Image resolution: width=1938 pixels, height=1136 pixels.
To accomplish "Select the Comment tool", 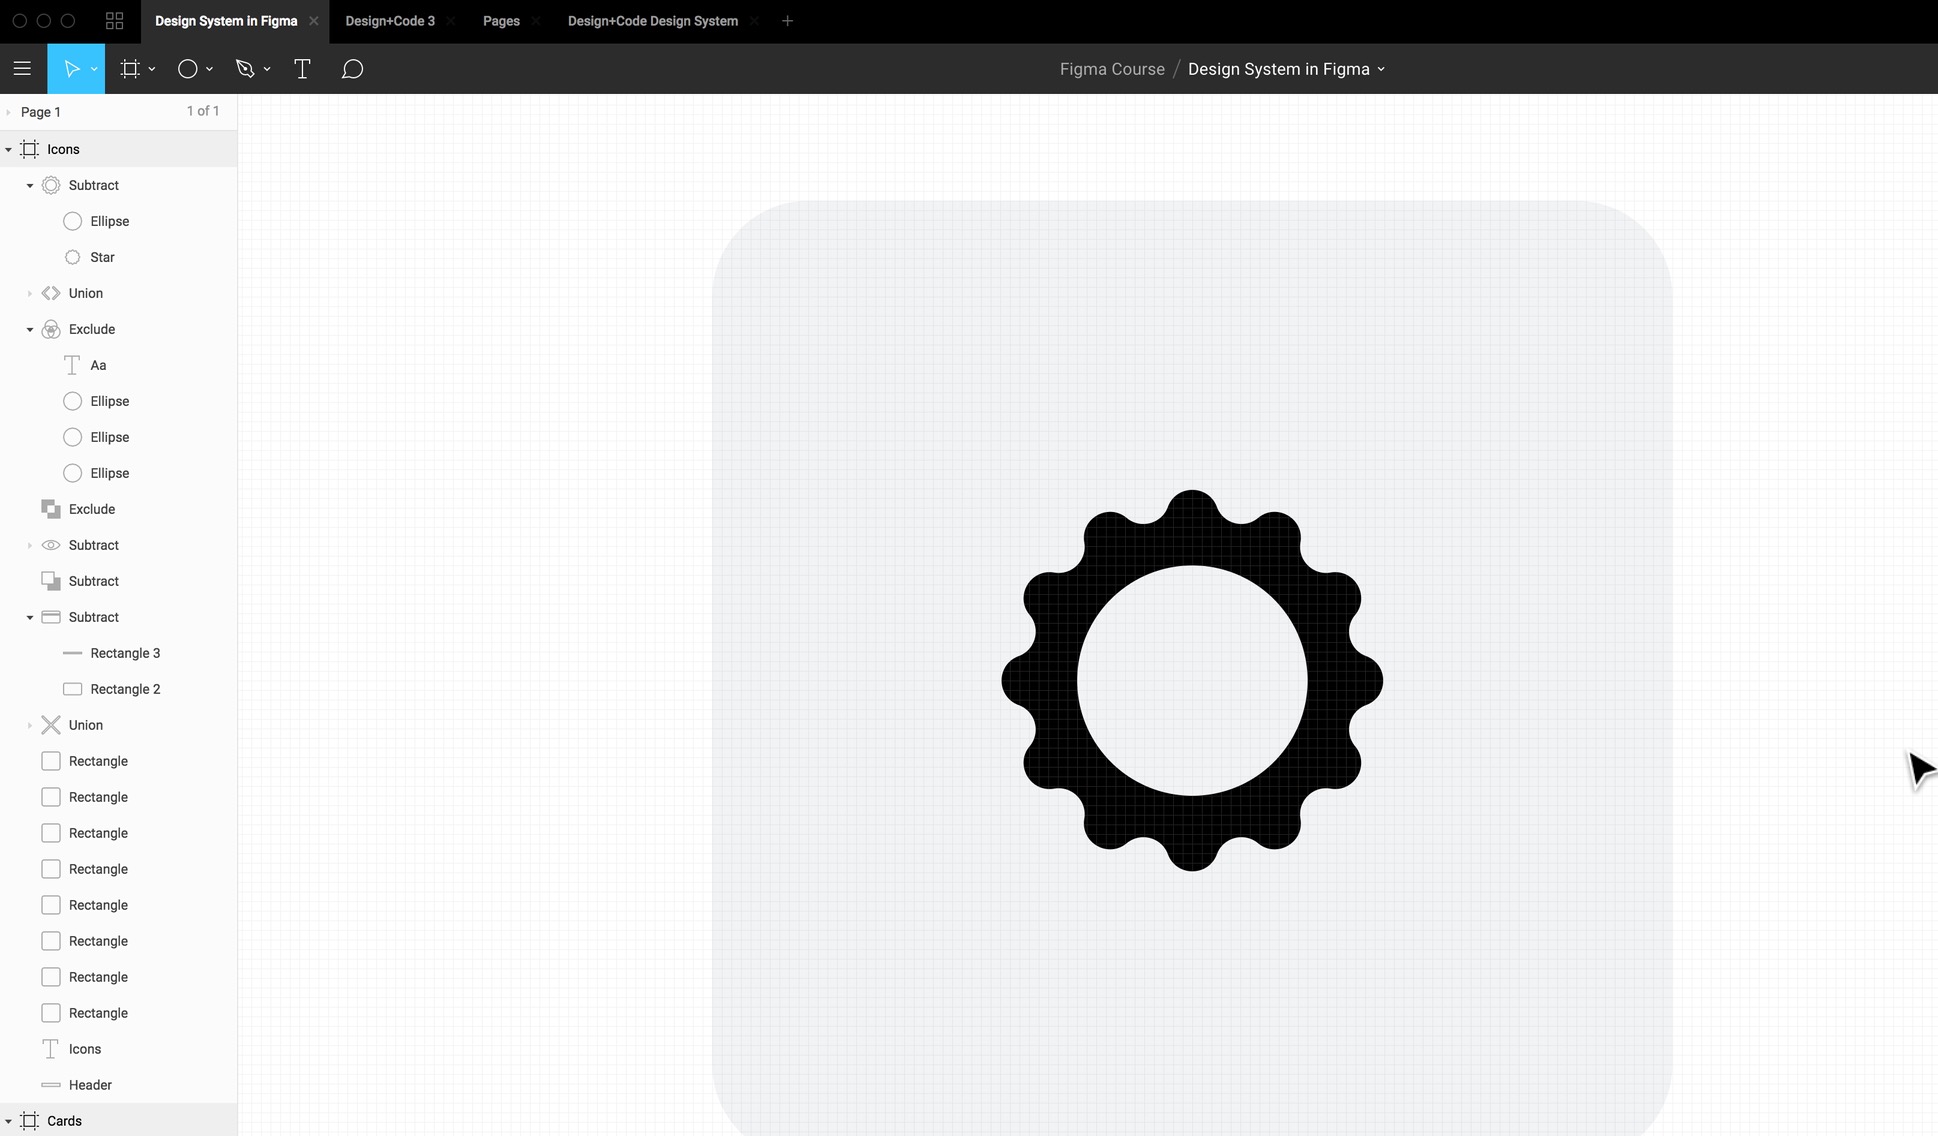I will pos(352,69).
